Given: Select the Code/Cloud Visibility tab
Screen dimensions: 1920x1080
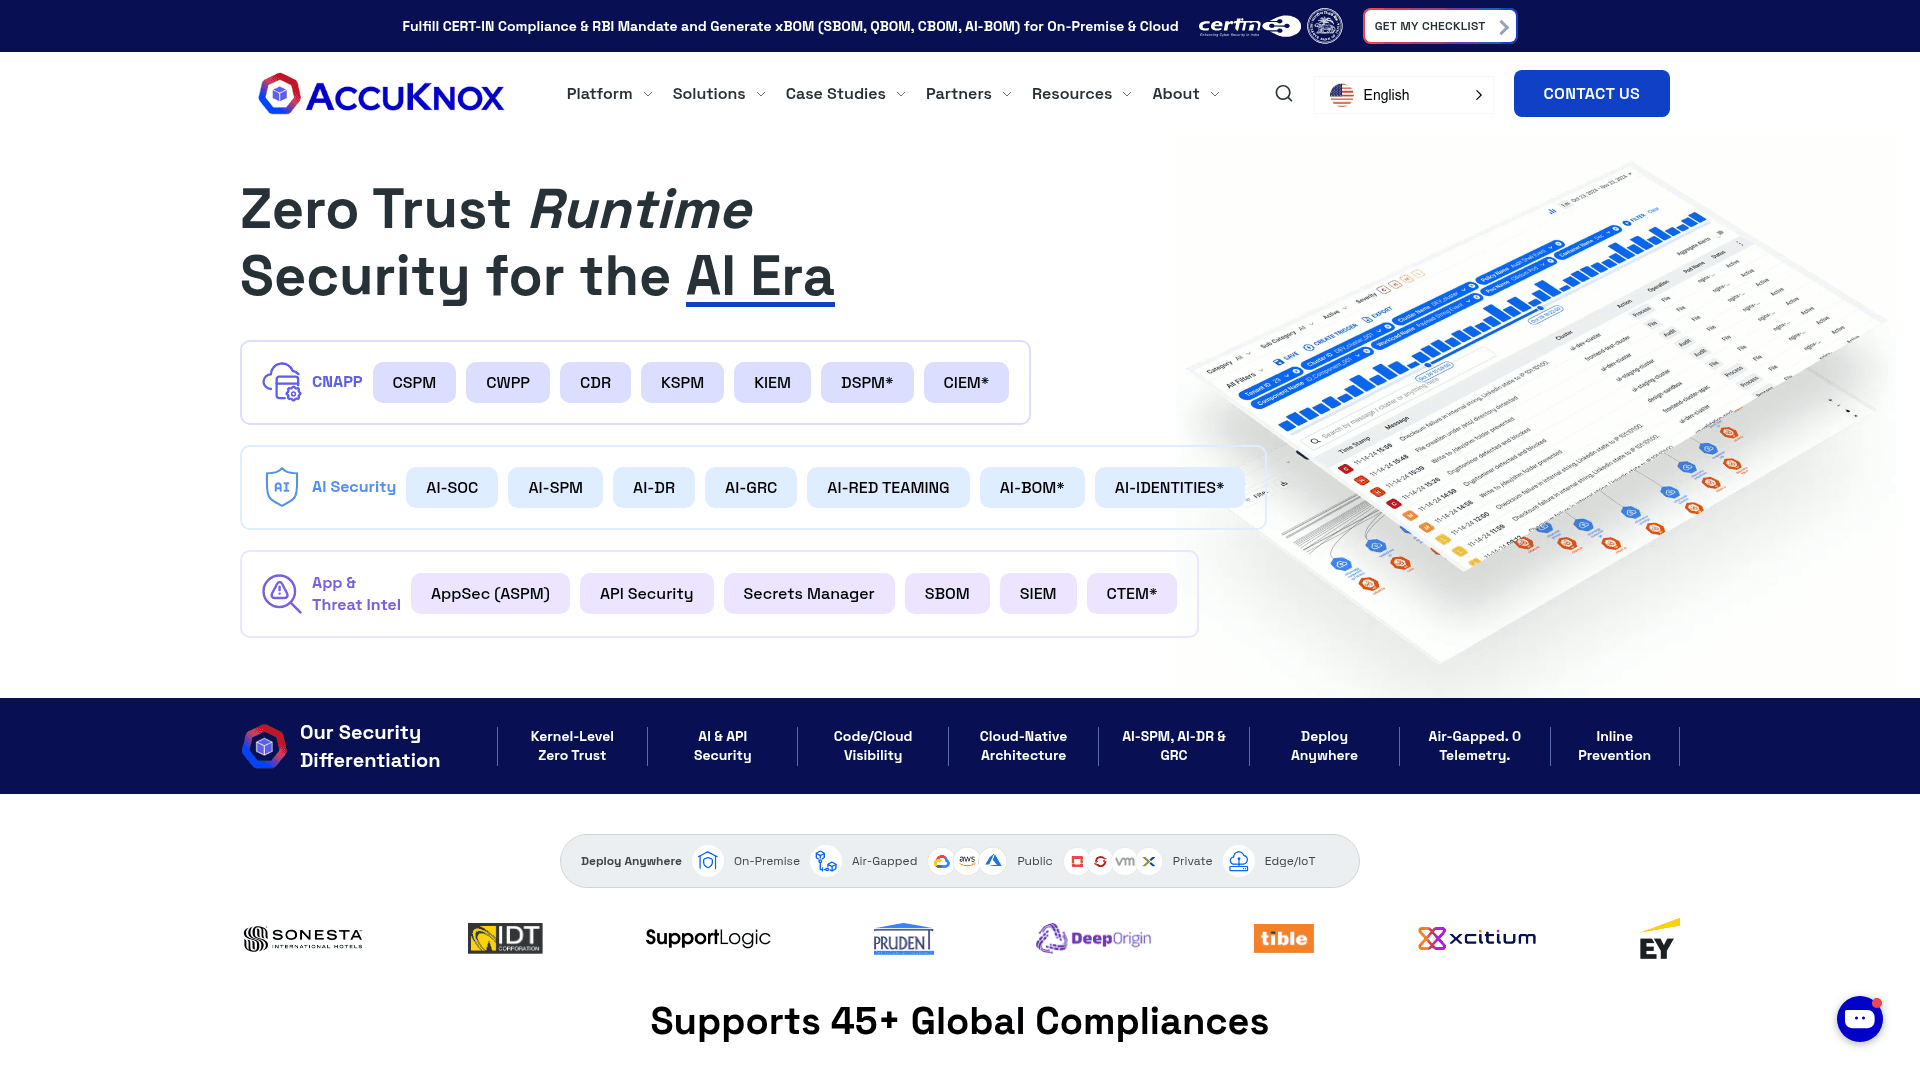Looking at the screenshot, I should pyautogui.click(x=873, y=746).
